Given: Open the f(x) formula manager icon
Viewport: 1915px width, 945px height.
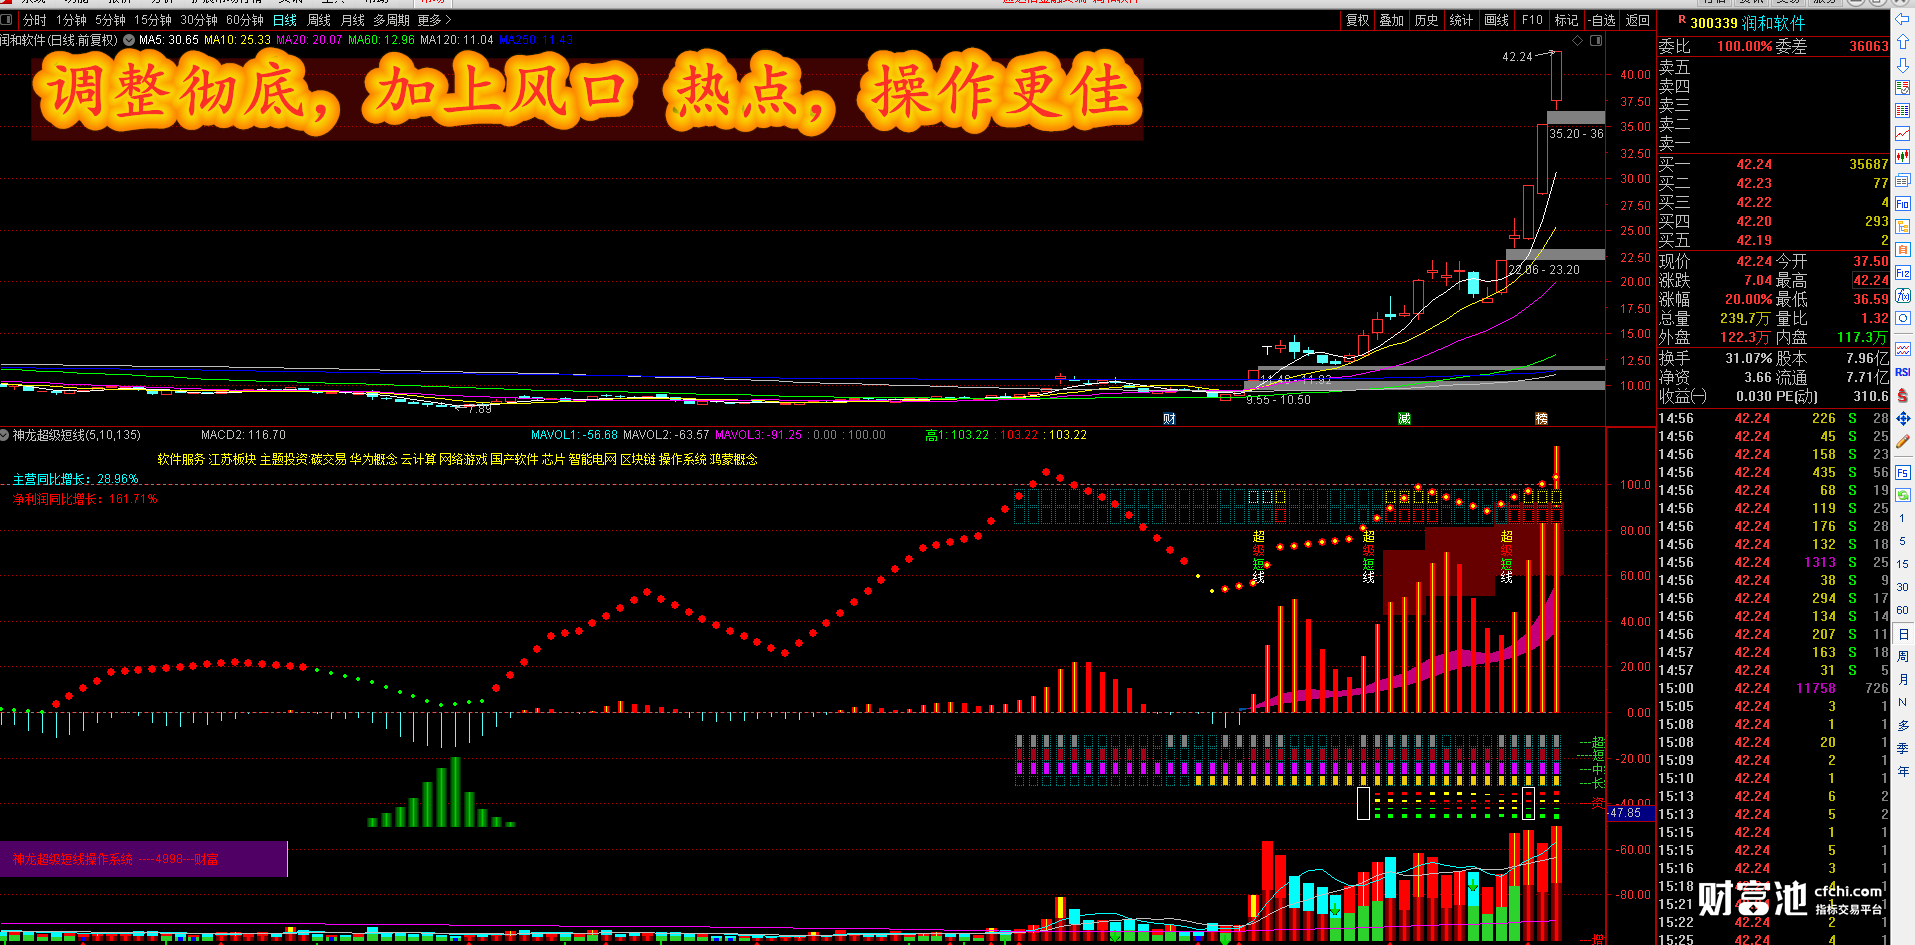Looking at the screenshot, I should click(1902, 295).
